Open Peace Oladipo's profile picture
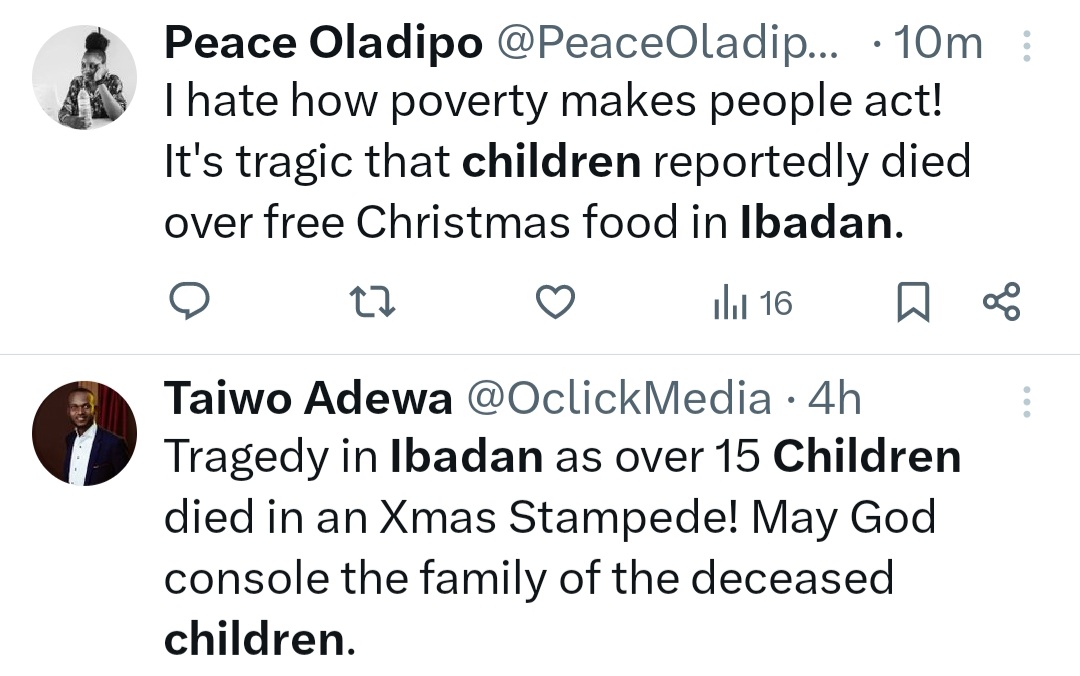Image resolution: width=1080 pixels, height=676 pixels. [x=84, y=78]
